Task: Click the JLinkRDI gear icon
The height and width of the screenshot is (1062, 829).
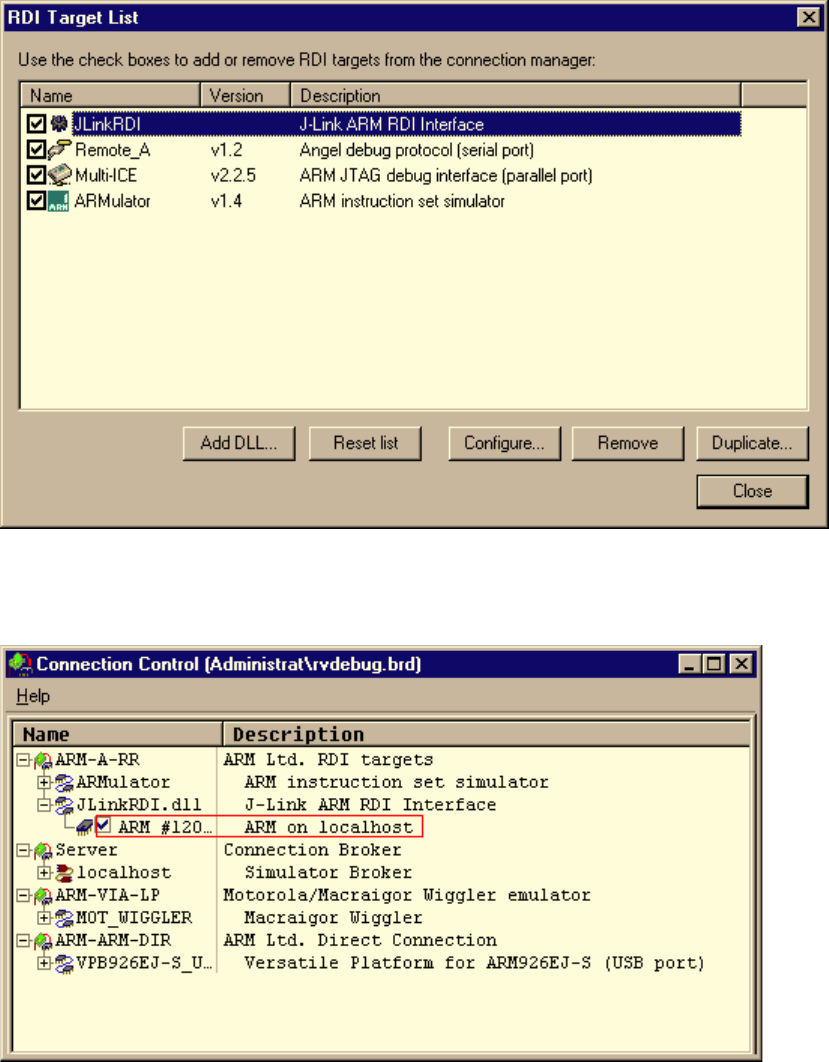Action: (60, 123)
